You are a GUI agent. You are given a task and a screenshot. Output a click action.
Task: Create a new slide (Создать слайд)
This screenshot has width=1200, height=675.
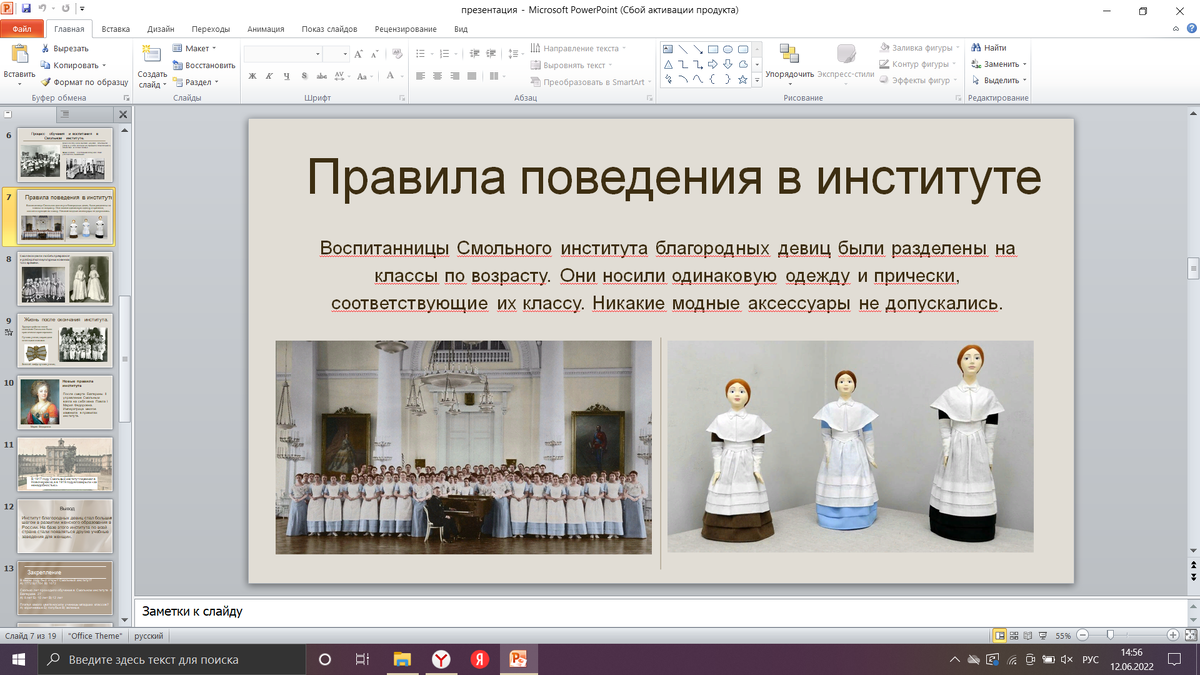pyautogui.click(x=152, y=67)
